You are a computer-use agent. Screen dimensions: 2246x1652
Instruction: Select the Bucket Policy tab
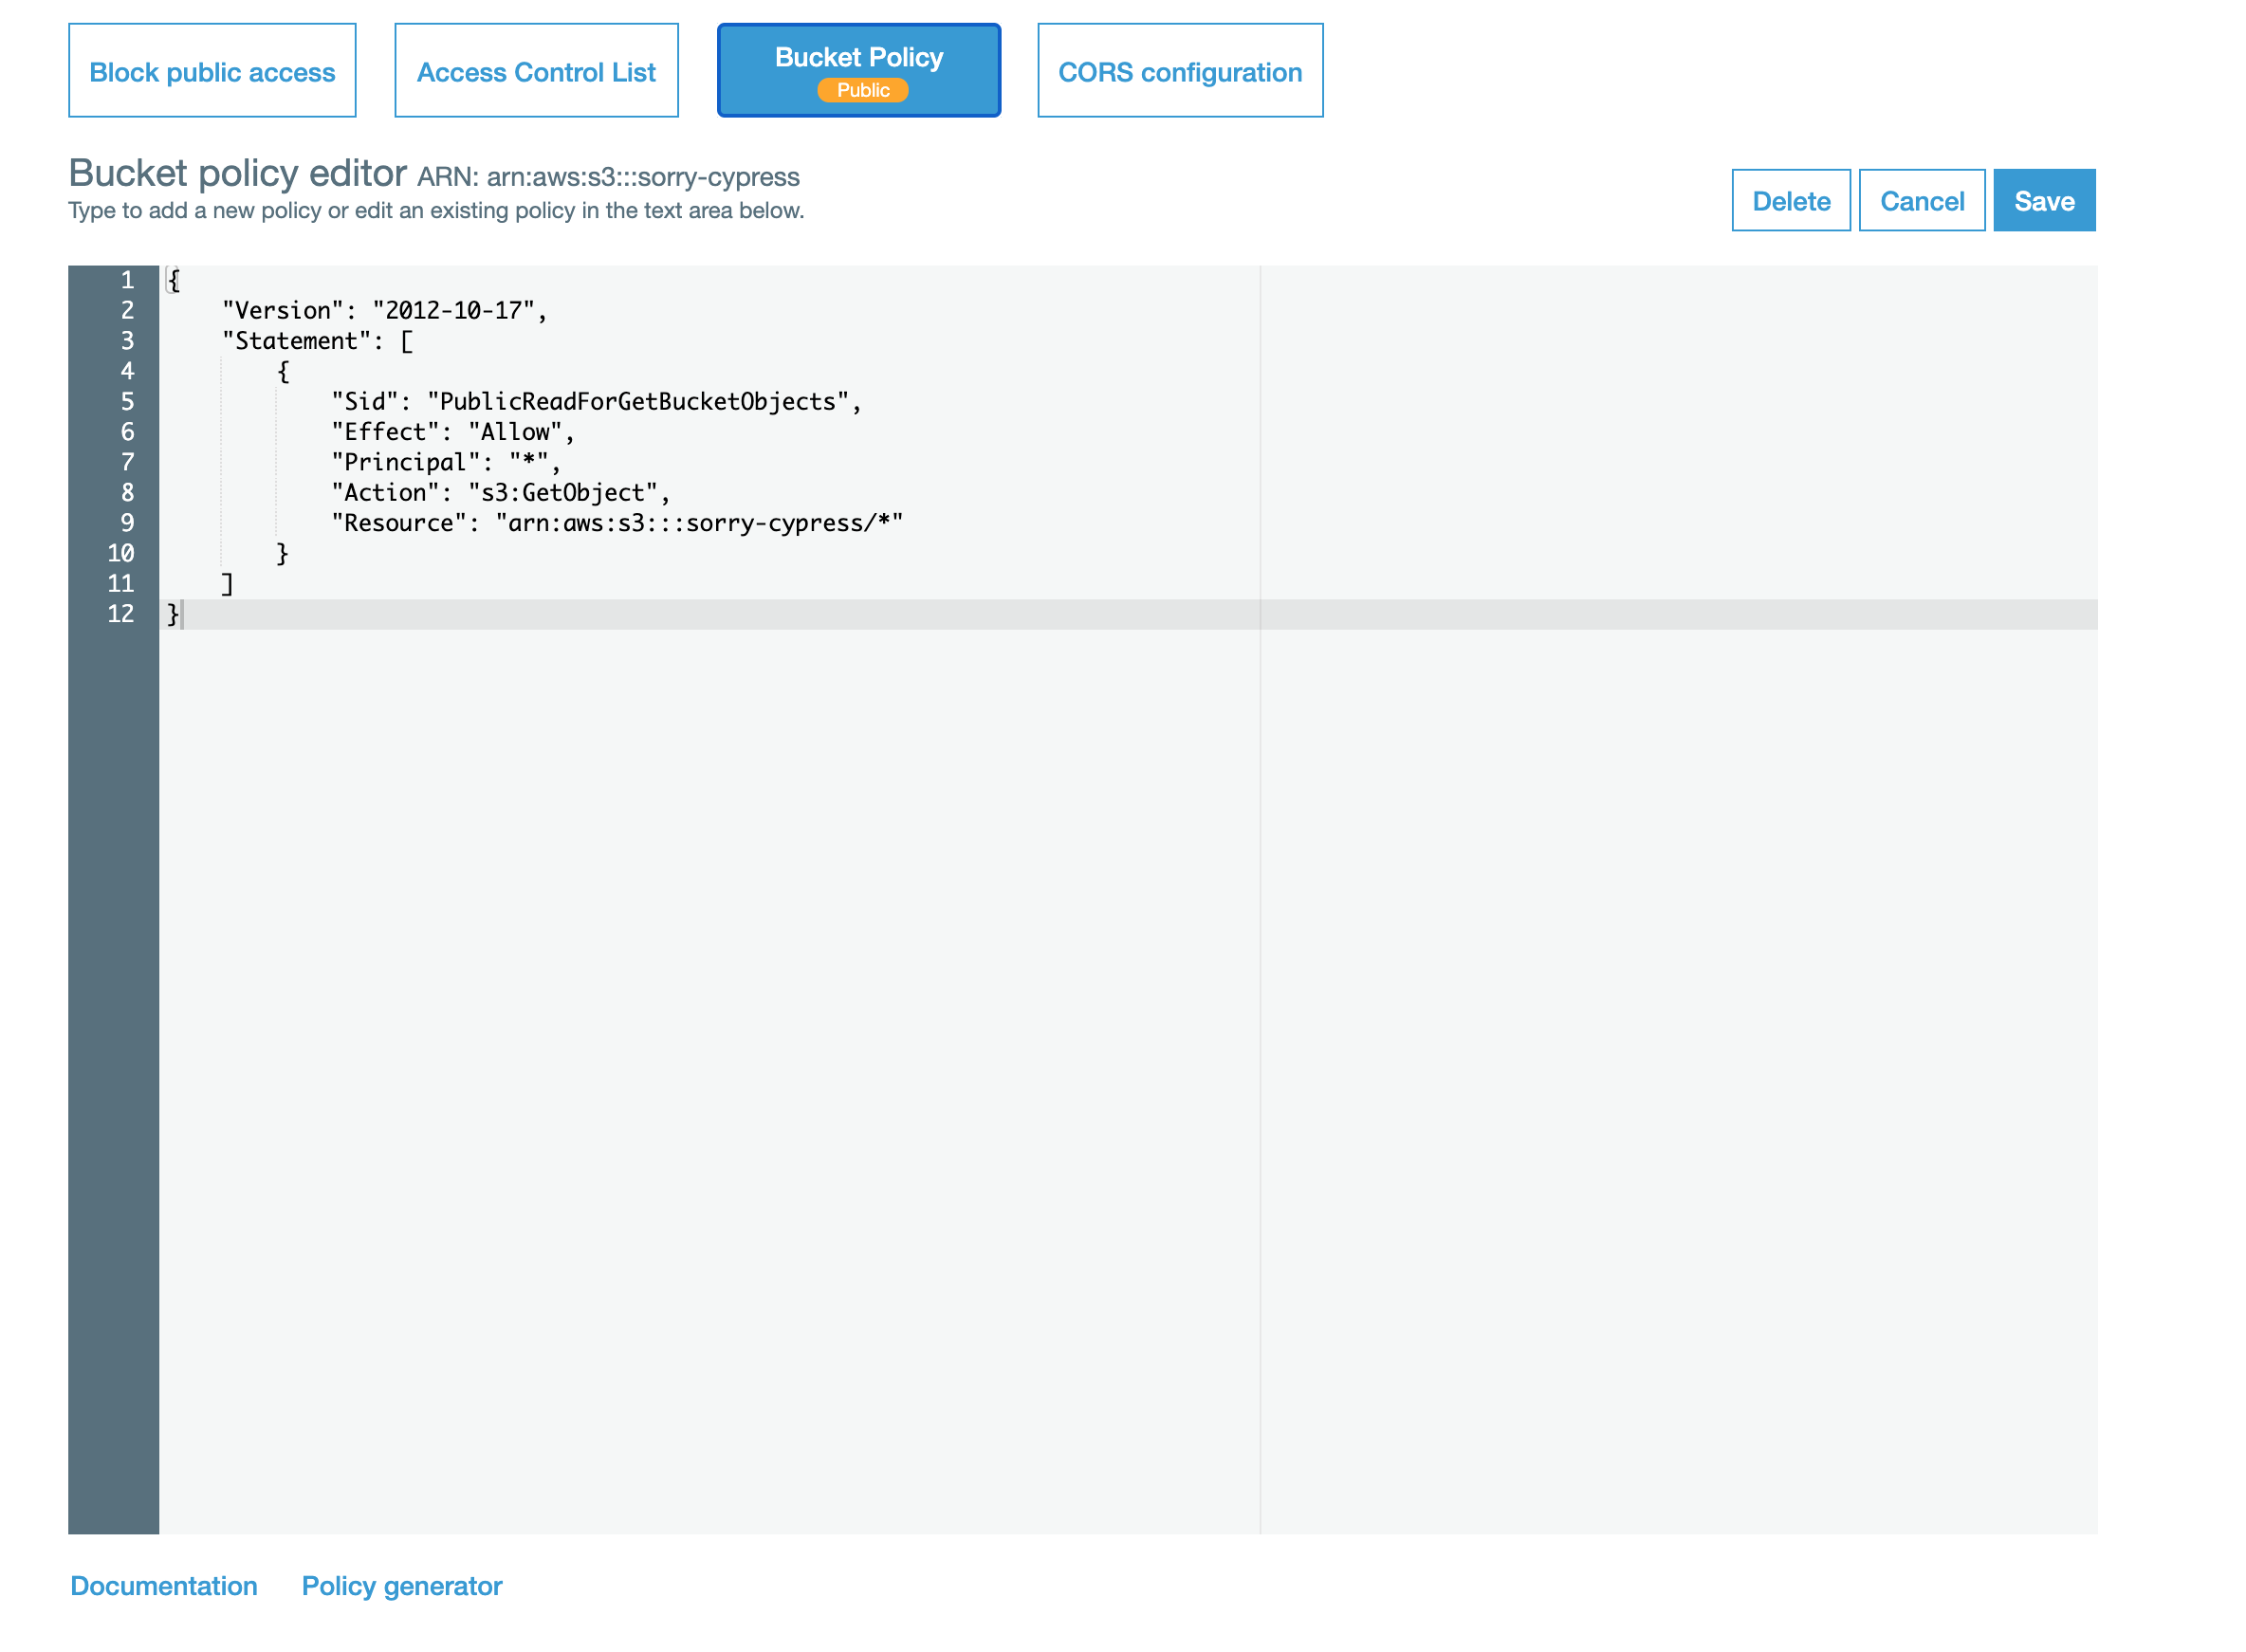(x=858, y=57)
